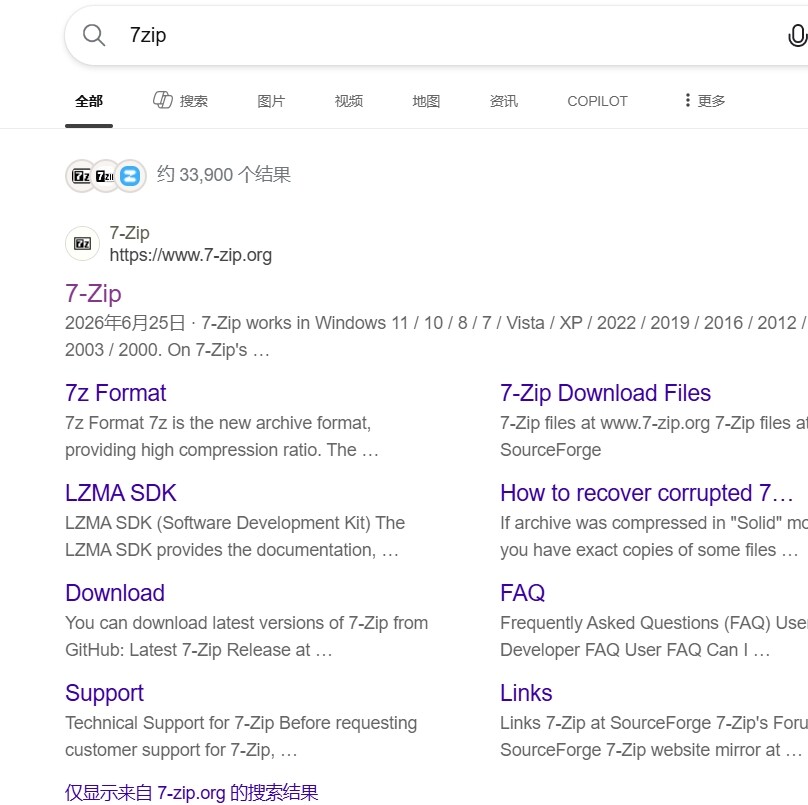This screenshot has width=808, height=805.
Task: Open the 7-Zip Download Files sublink
Action: click(605, 393)
